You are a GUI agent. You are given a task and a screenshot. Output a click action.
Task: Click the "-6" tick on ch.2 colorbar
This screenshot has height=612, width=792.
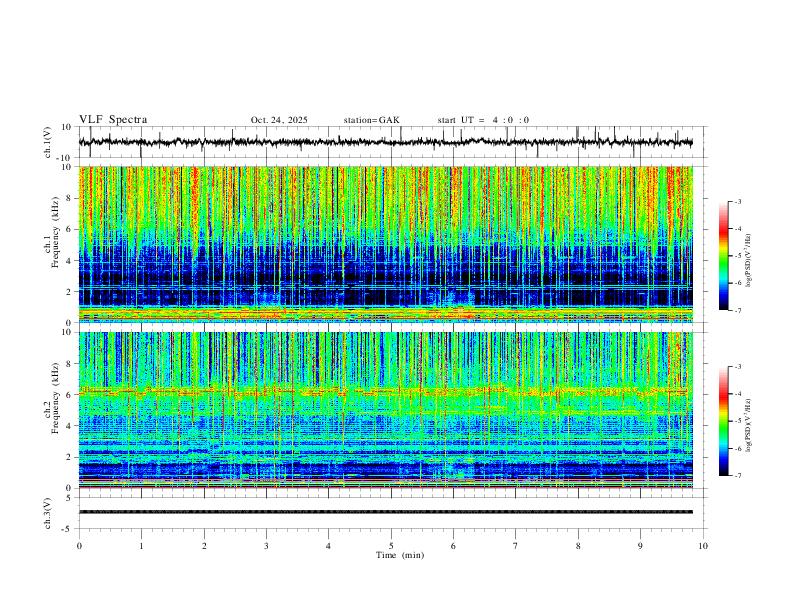click(737, 448)
